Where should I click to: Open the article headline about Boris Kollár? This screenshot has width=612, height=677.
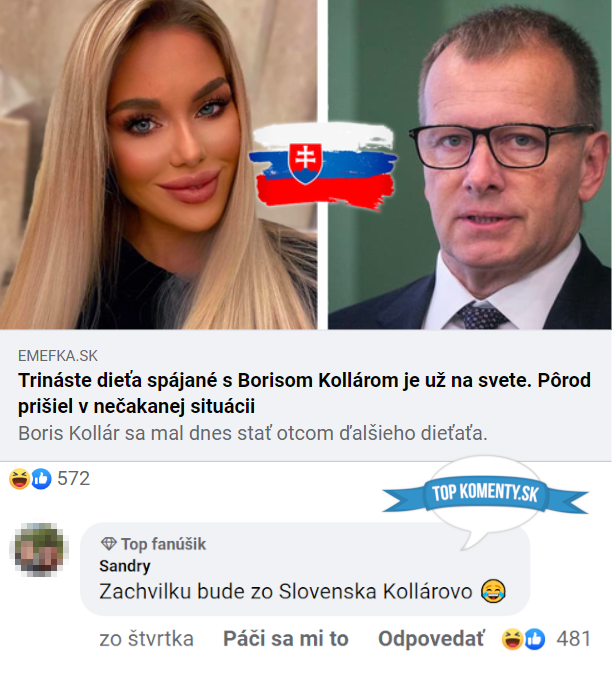(x=304, y=393)
